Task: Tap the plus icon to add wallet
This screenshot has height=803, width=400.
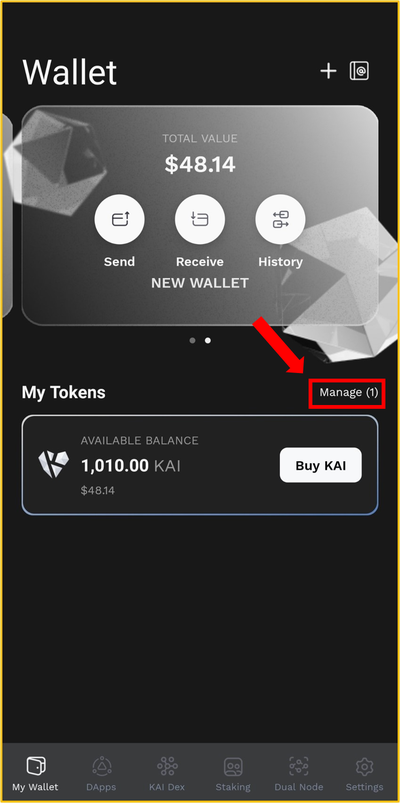Action: click(x=328, y=71)
